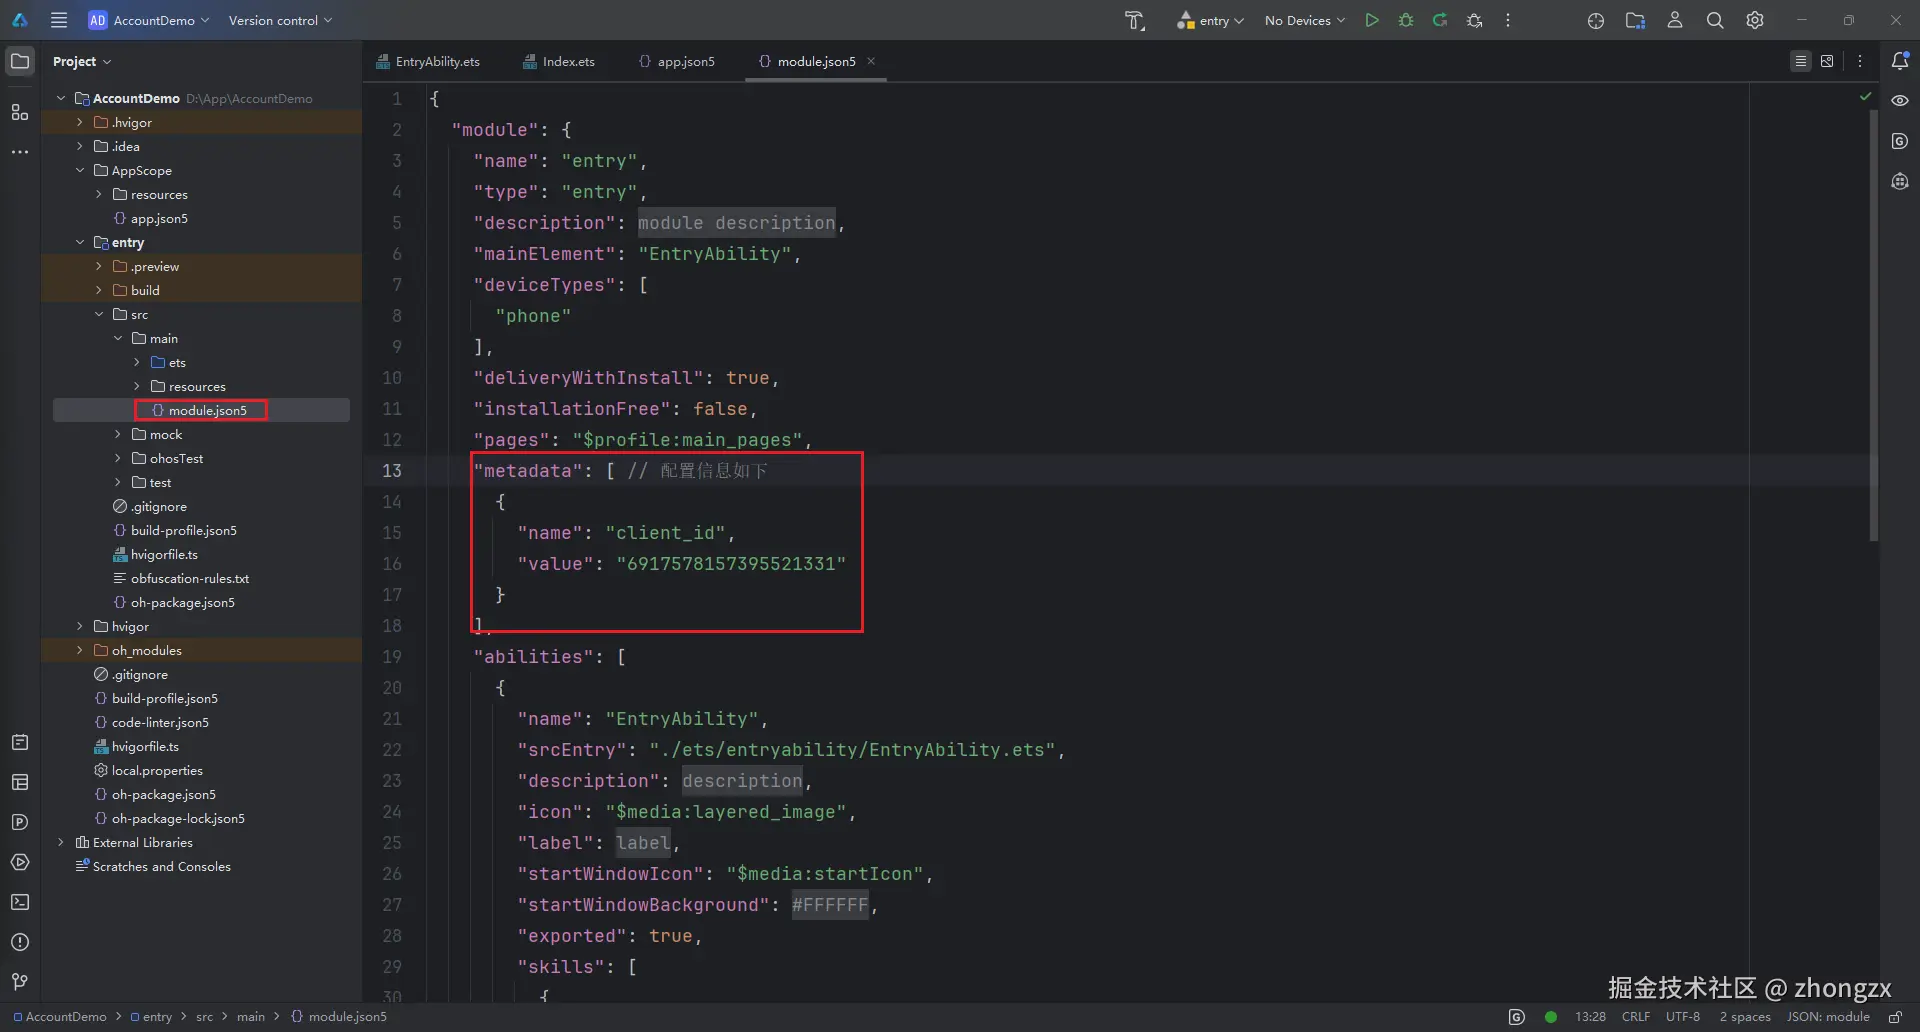
Task: Click the UTF-8 encoding setting
Action: coord(1683,1017)
